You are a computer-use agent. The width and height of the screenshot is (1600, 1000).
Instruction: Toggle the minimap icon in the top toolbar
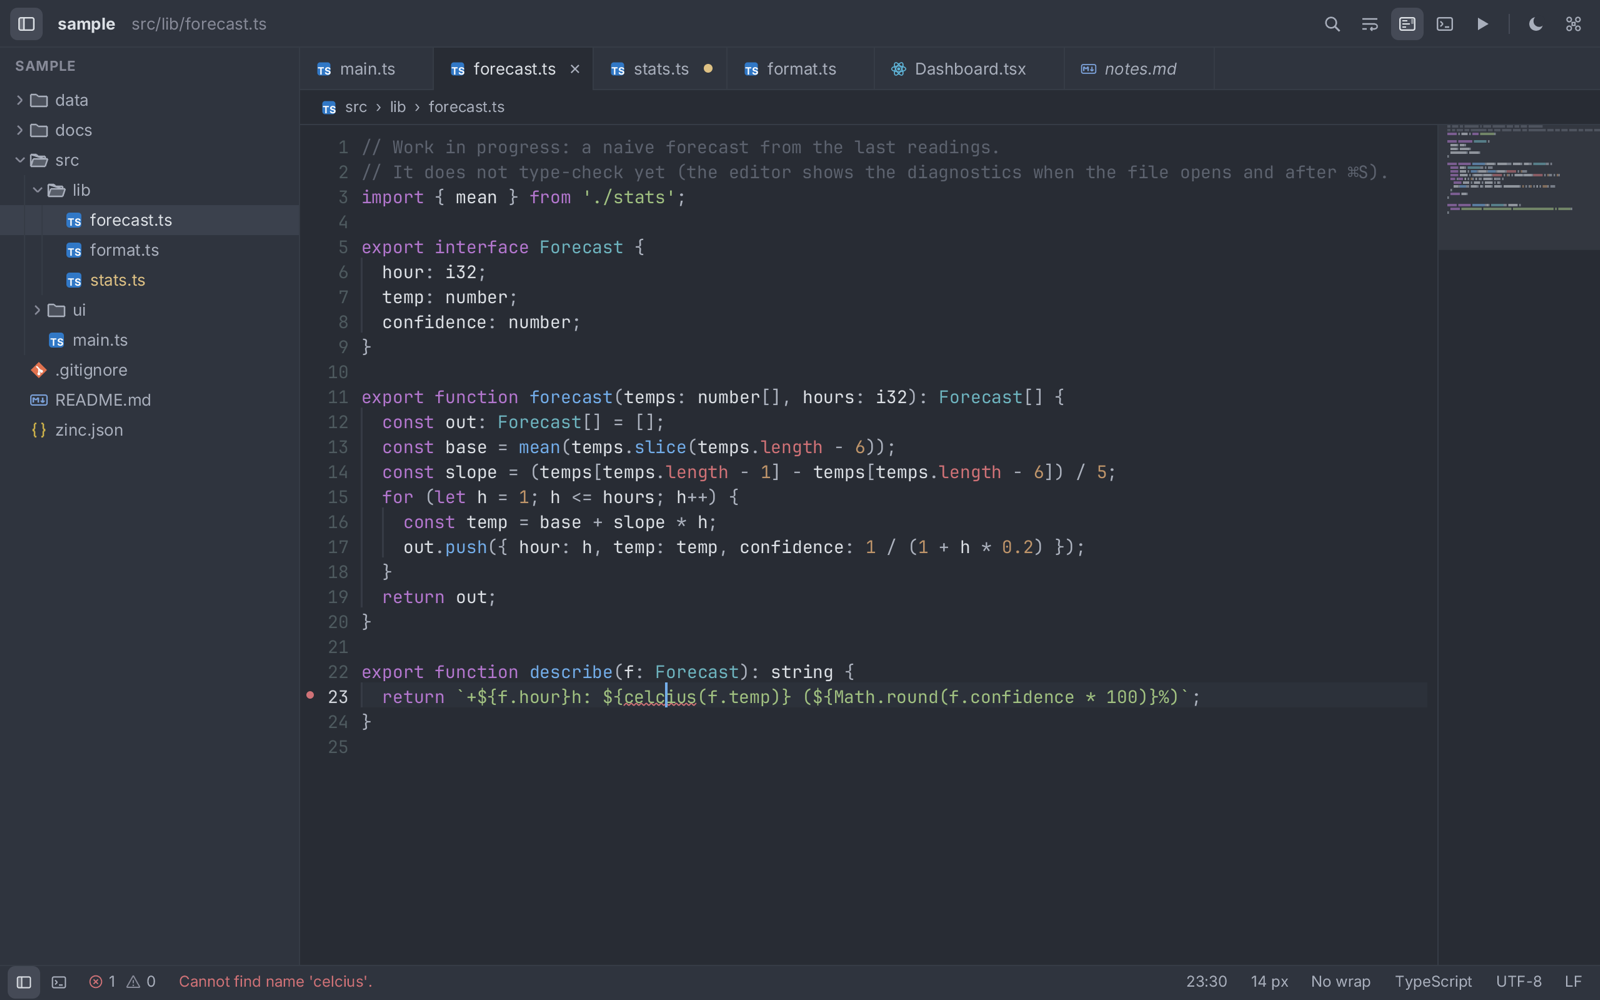[x=1407, y=24]
